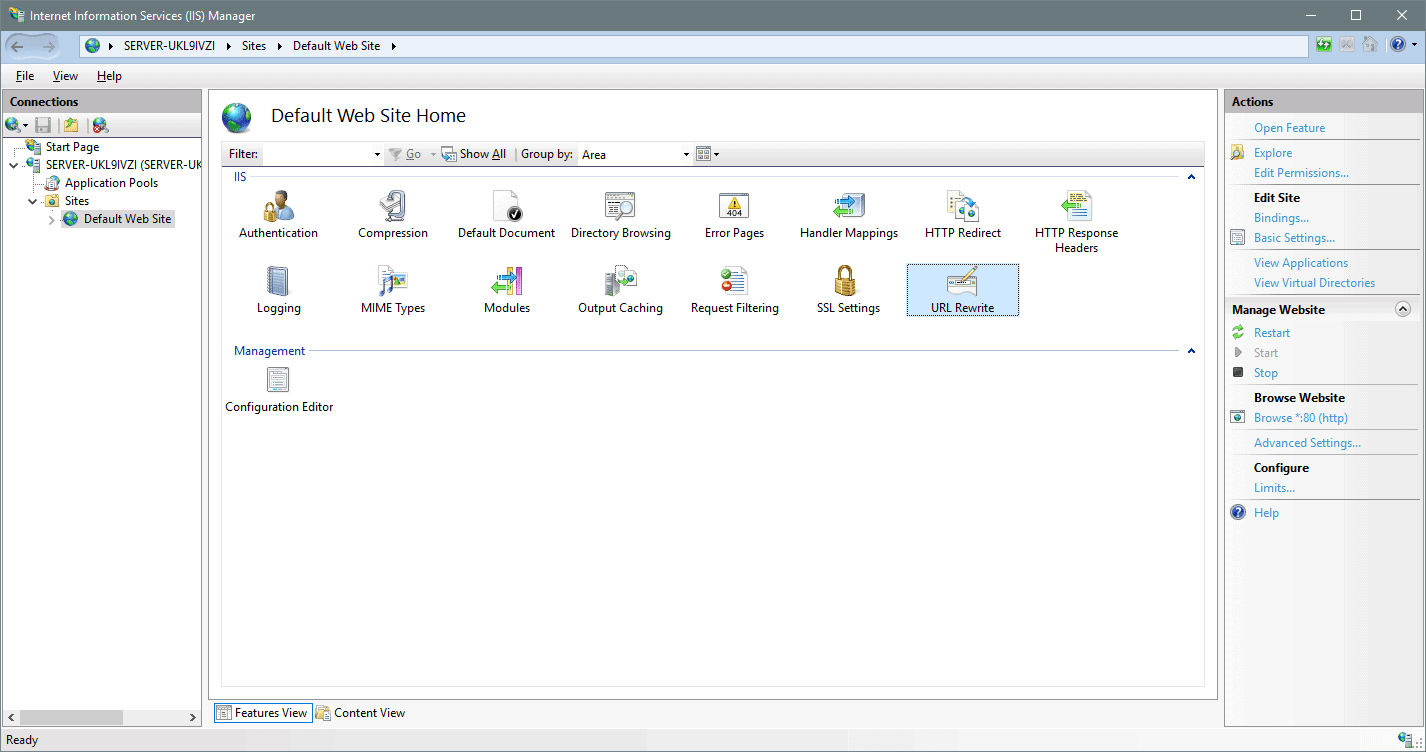Screen dimensions: 1426x752
Task: Open Directory Browsing feature
Action: 621,215
